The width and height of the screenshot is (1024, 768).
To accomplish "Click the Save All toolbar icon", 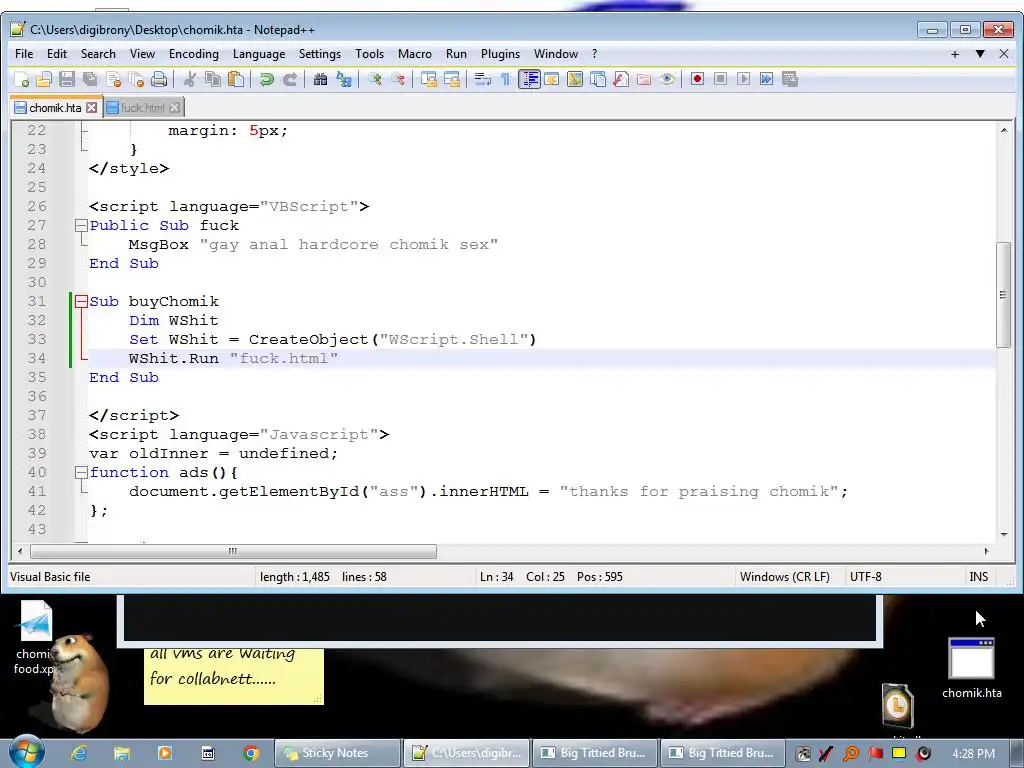I will pyautogui.click(x=89, y=80).
